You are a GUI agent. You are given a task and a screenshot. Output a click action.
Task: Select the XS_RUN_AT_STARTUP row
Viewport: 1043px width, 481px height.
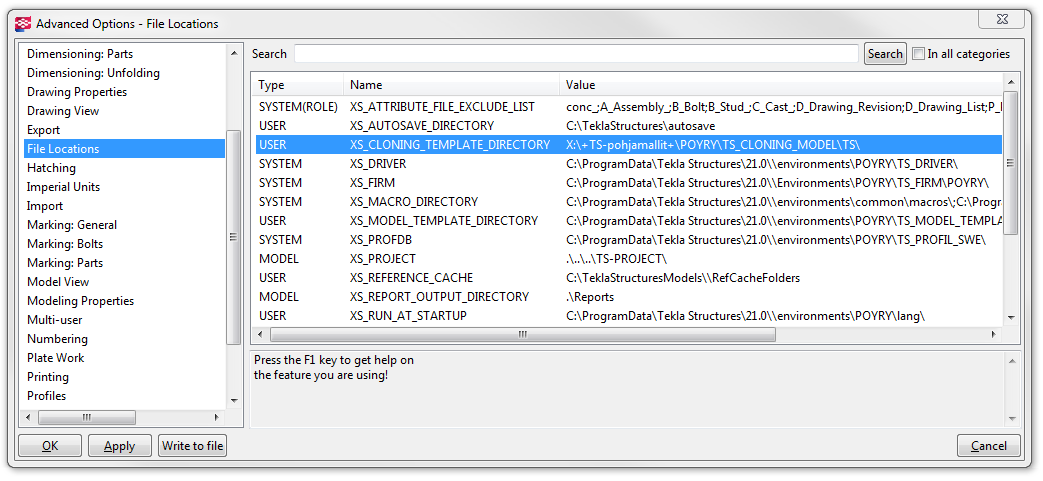point(627,315)
